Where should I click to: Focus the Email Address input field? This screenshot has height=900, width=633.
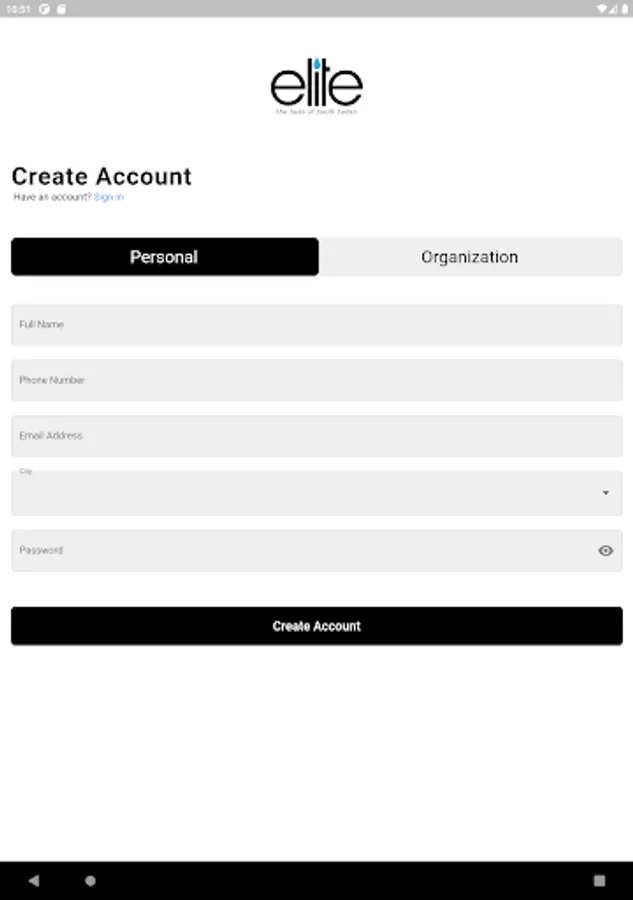coord(316,436)
